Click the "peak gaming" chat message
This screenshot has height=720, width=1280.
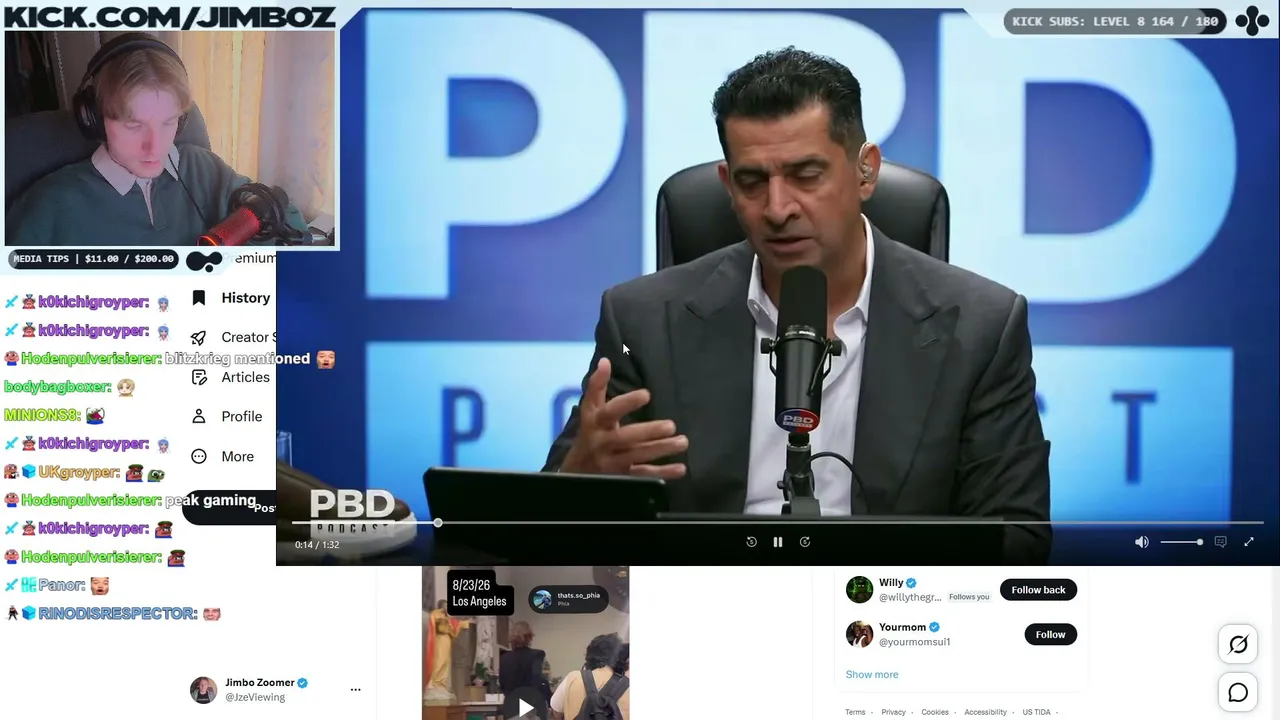(210, 500)
